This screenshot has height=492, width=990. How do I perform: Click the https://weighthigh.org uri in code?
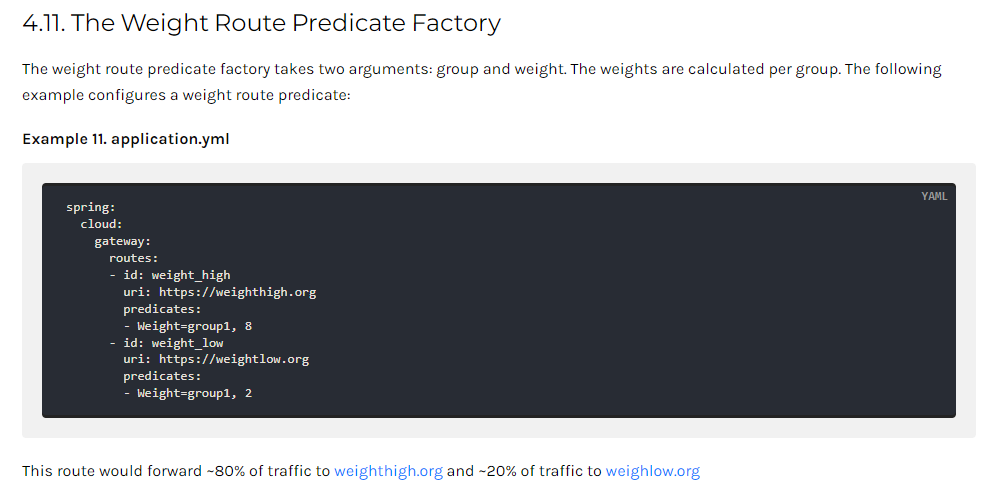tap(237, 292)
